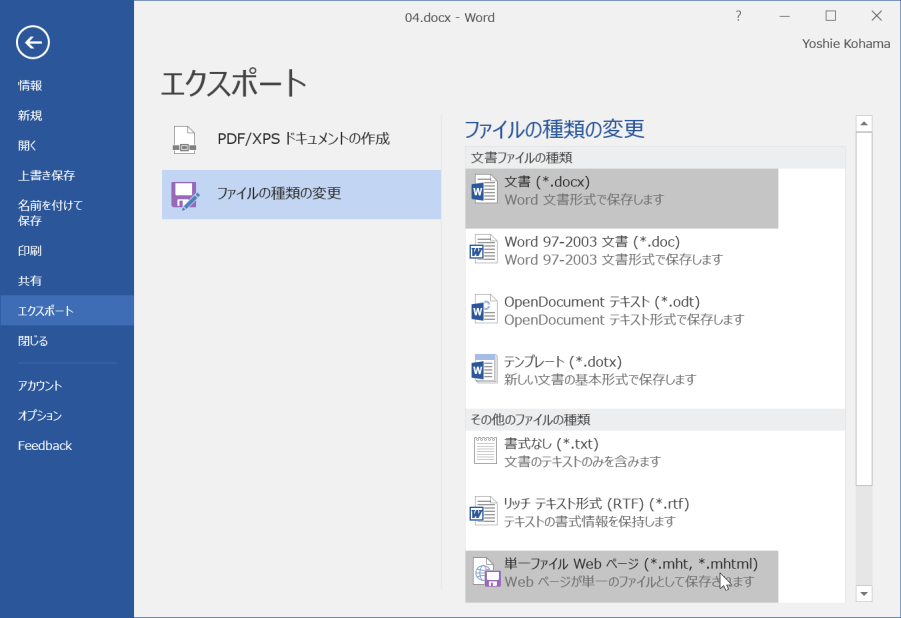This screenshot has height=618, width=901.
Task: Open the 情報 page
Action: pos(30,86)
